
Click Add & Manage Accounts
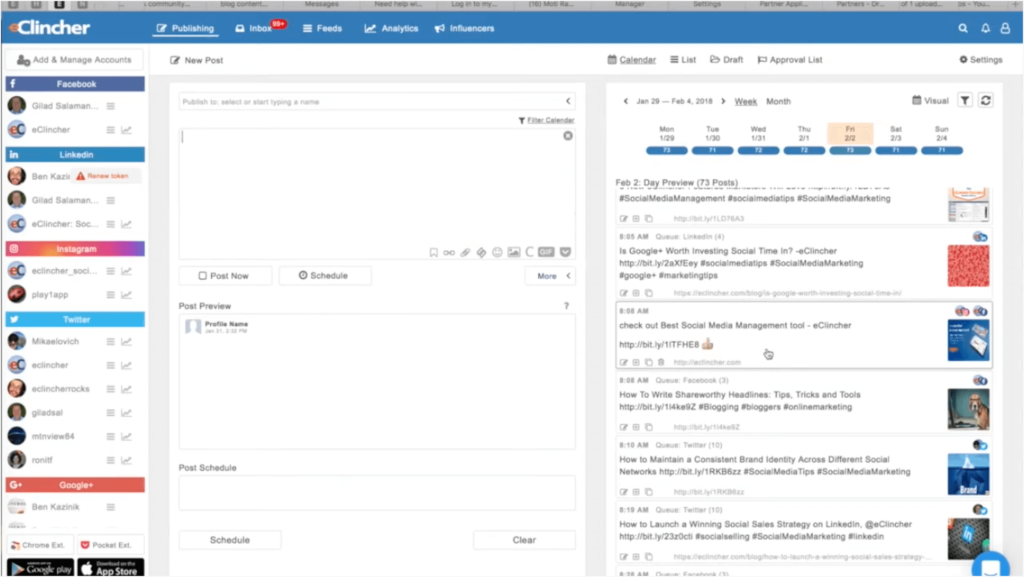pos(74,60)
